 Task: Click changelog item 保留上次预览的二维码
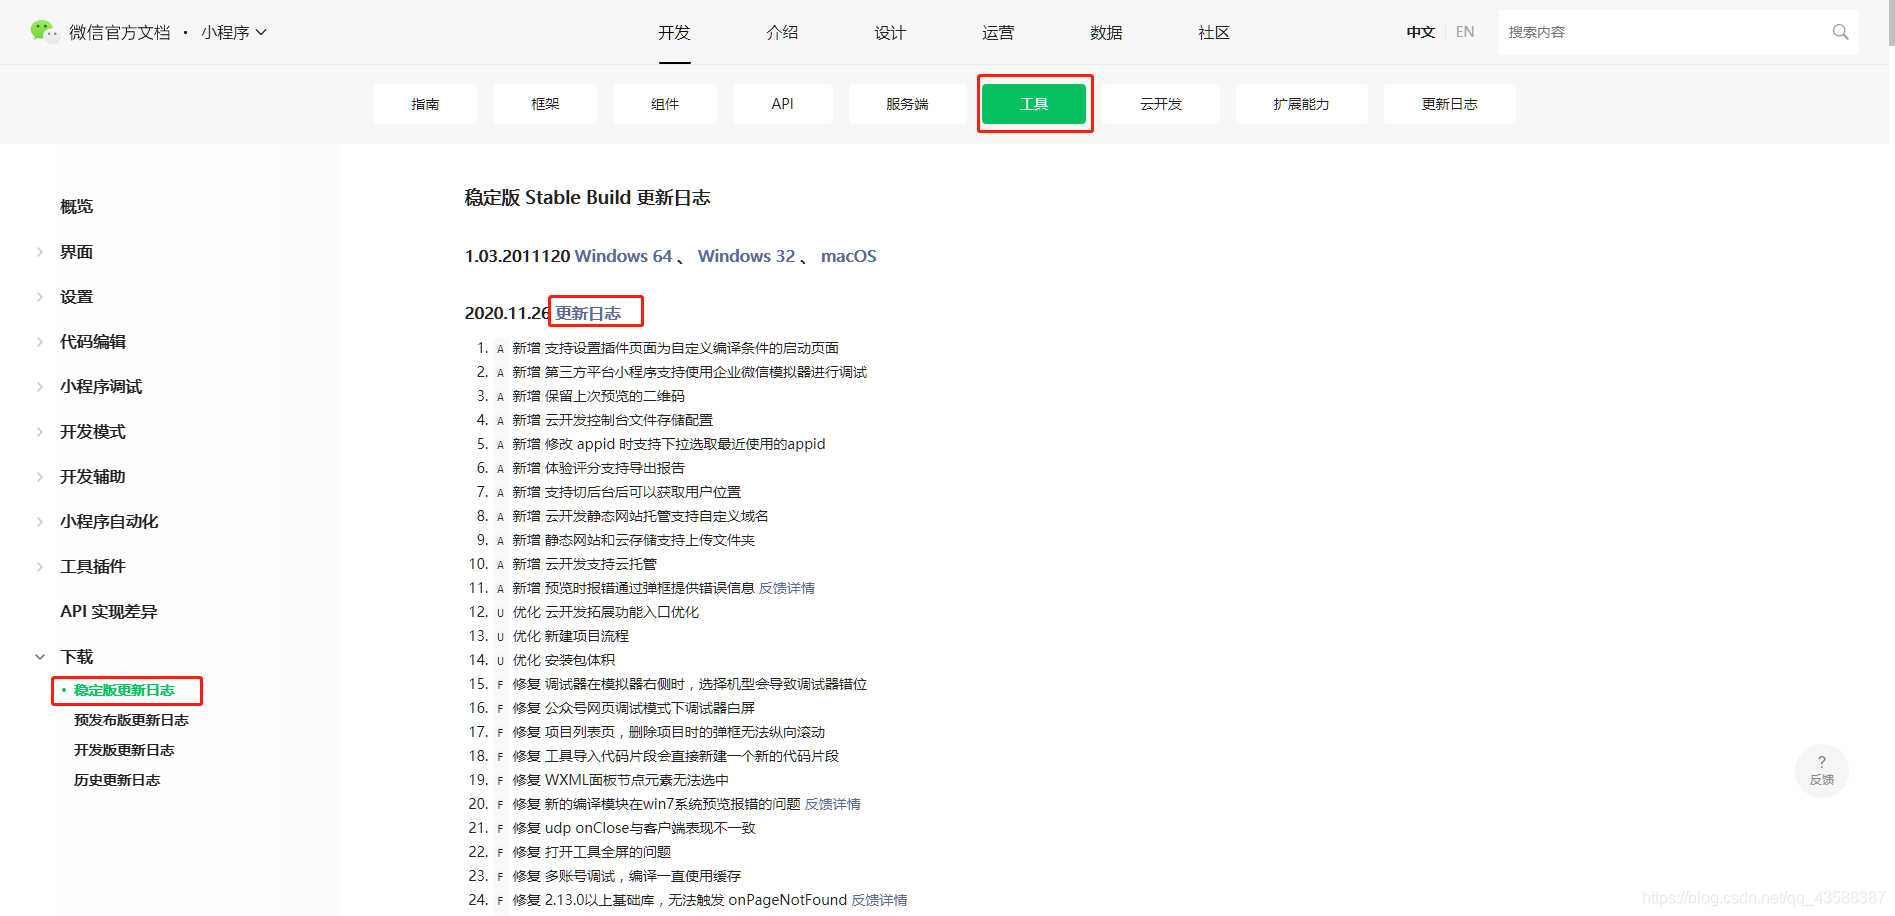pos(615,396)
